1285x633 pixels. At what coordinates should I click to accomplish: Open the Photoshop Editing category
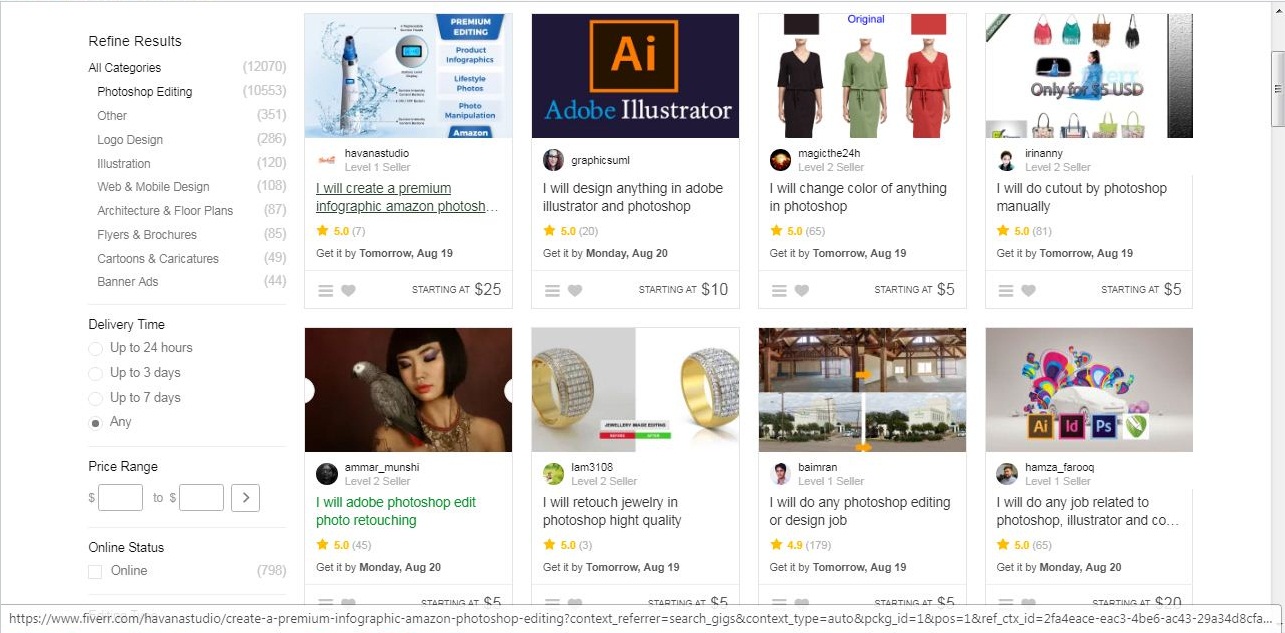point(144,92)
